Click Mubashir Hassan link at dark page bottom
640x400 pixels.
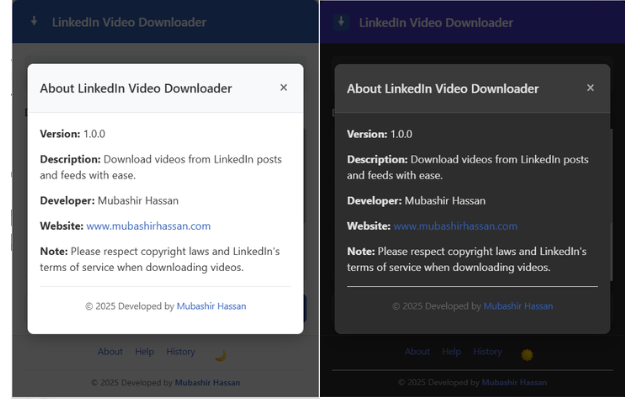(514, 382)
